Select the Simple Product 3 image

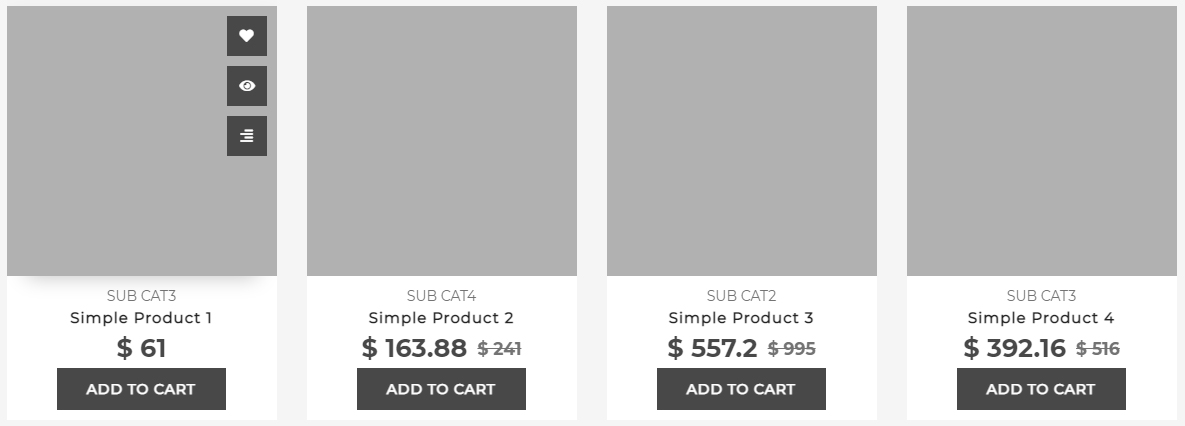coord(742,141)
